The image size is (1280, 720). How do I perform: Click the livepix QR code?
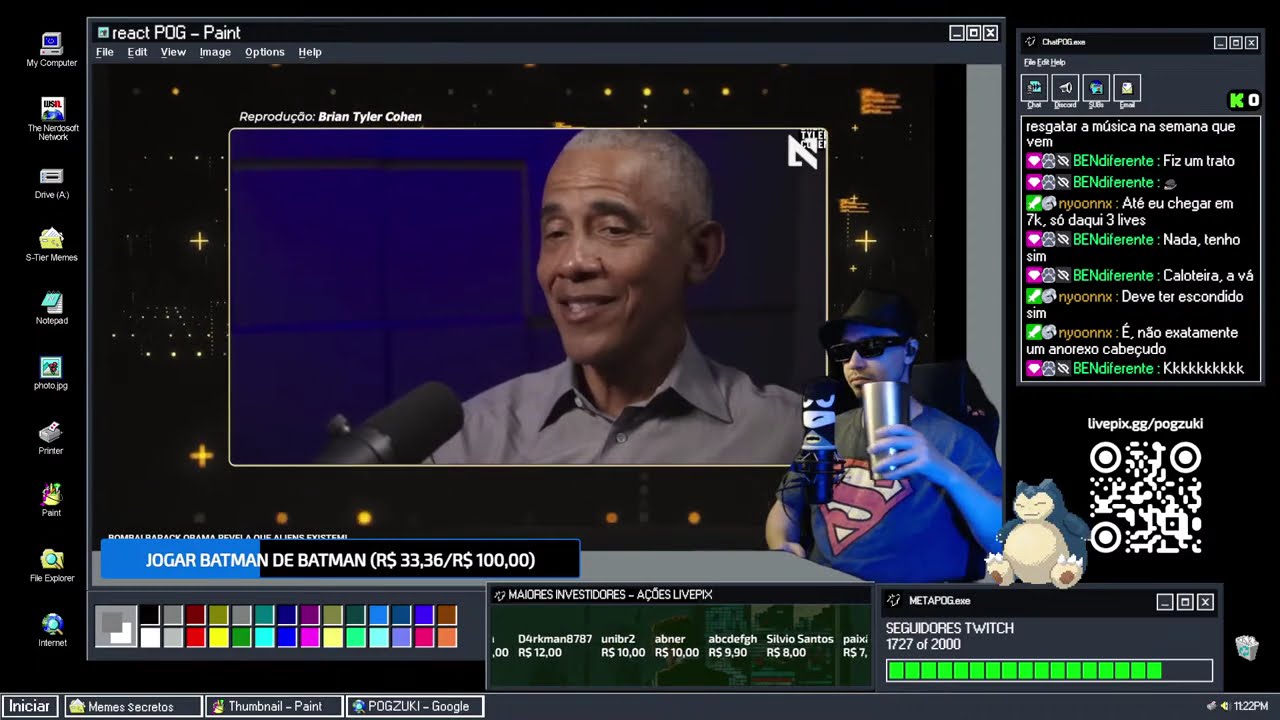tap(1145, 498)
